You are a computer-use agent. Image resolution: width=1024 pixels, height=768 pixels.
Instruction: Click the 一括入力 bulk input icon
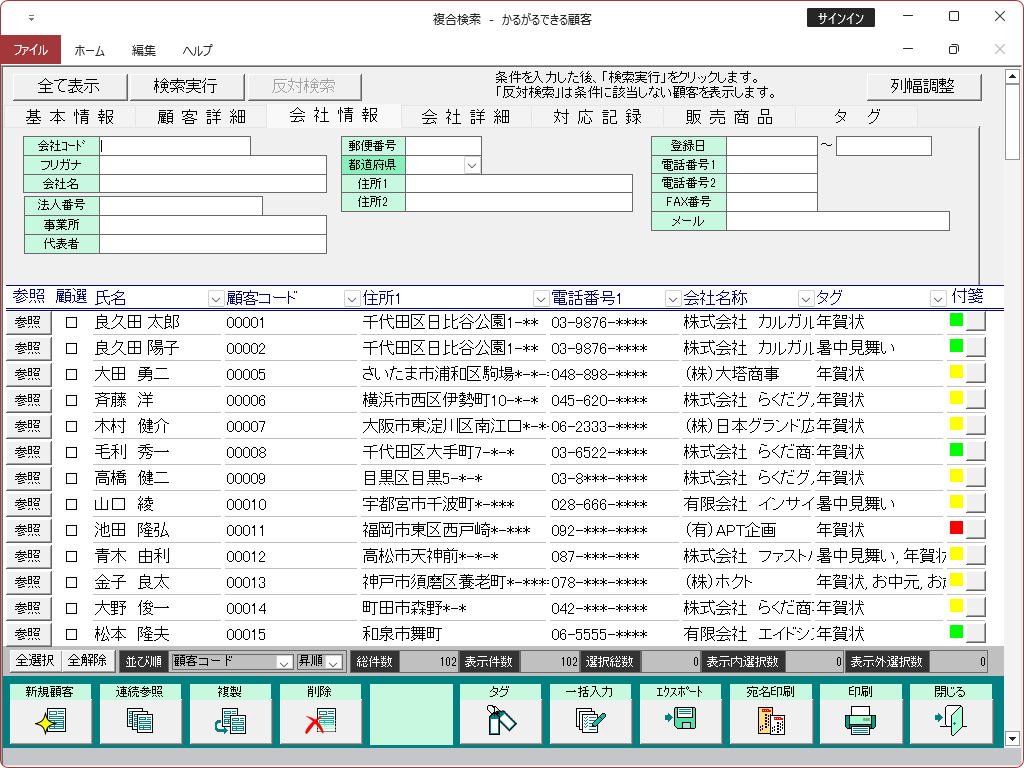click(589, 719)
